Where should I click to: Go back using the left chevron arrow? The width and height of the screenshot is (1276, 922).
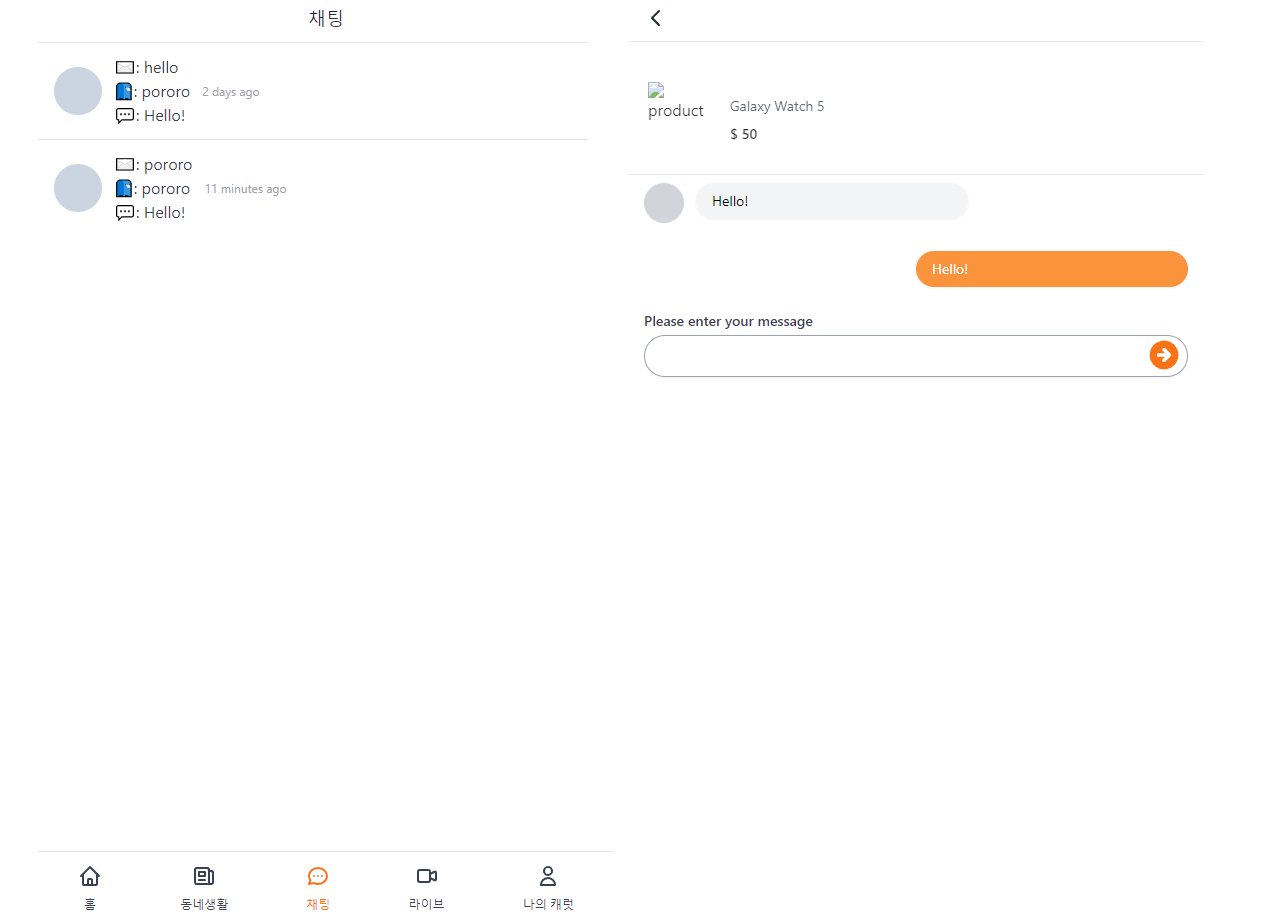tap(655, 18)
